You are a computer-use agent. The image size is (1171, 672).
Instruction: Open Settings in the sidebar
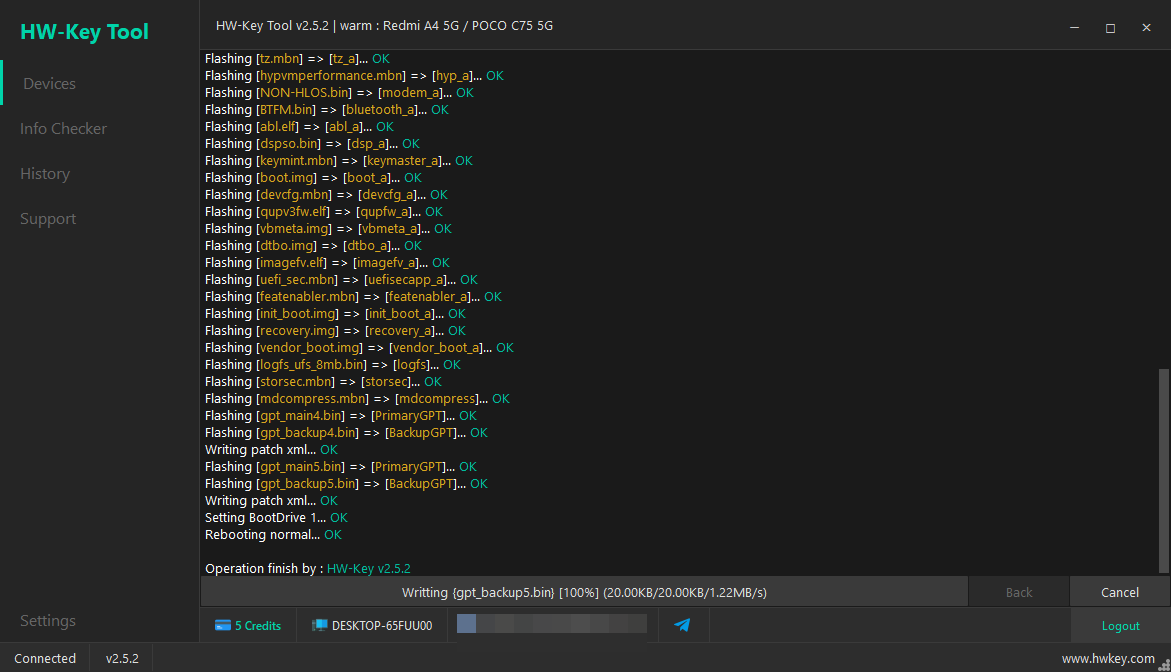(x=48, y=620)
